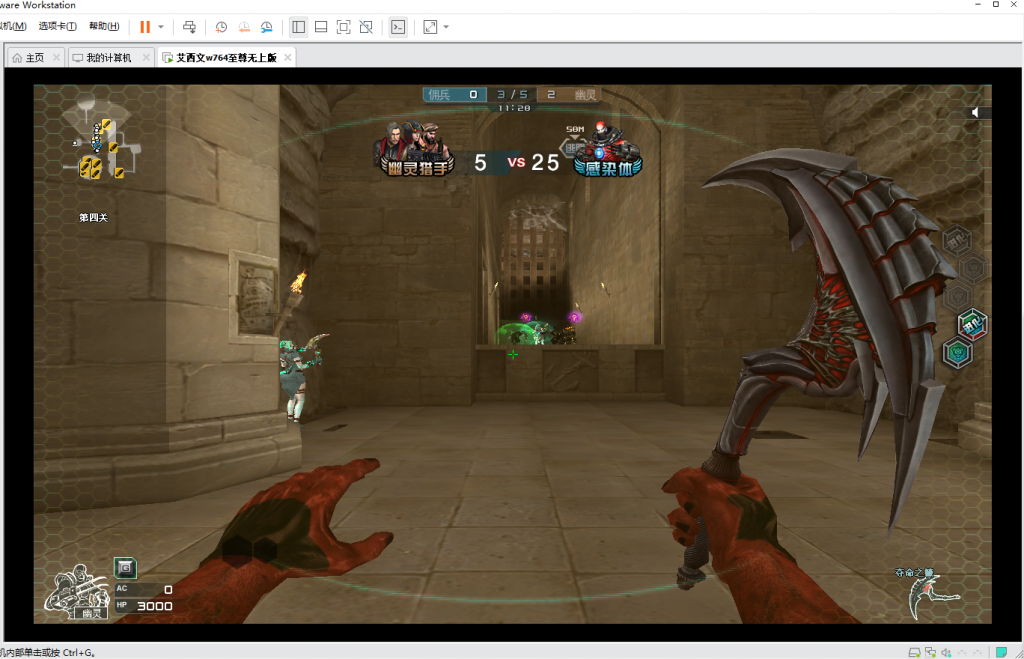
Task: Take a snapshot of this virtual machine
Action: 221,27
